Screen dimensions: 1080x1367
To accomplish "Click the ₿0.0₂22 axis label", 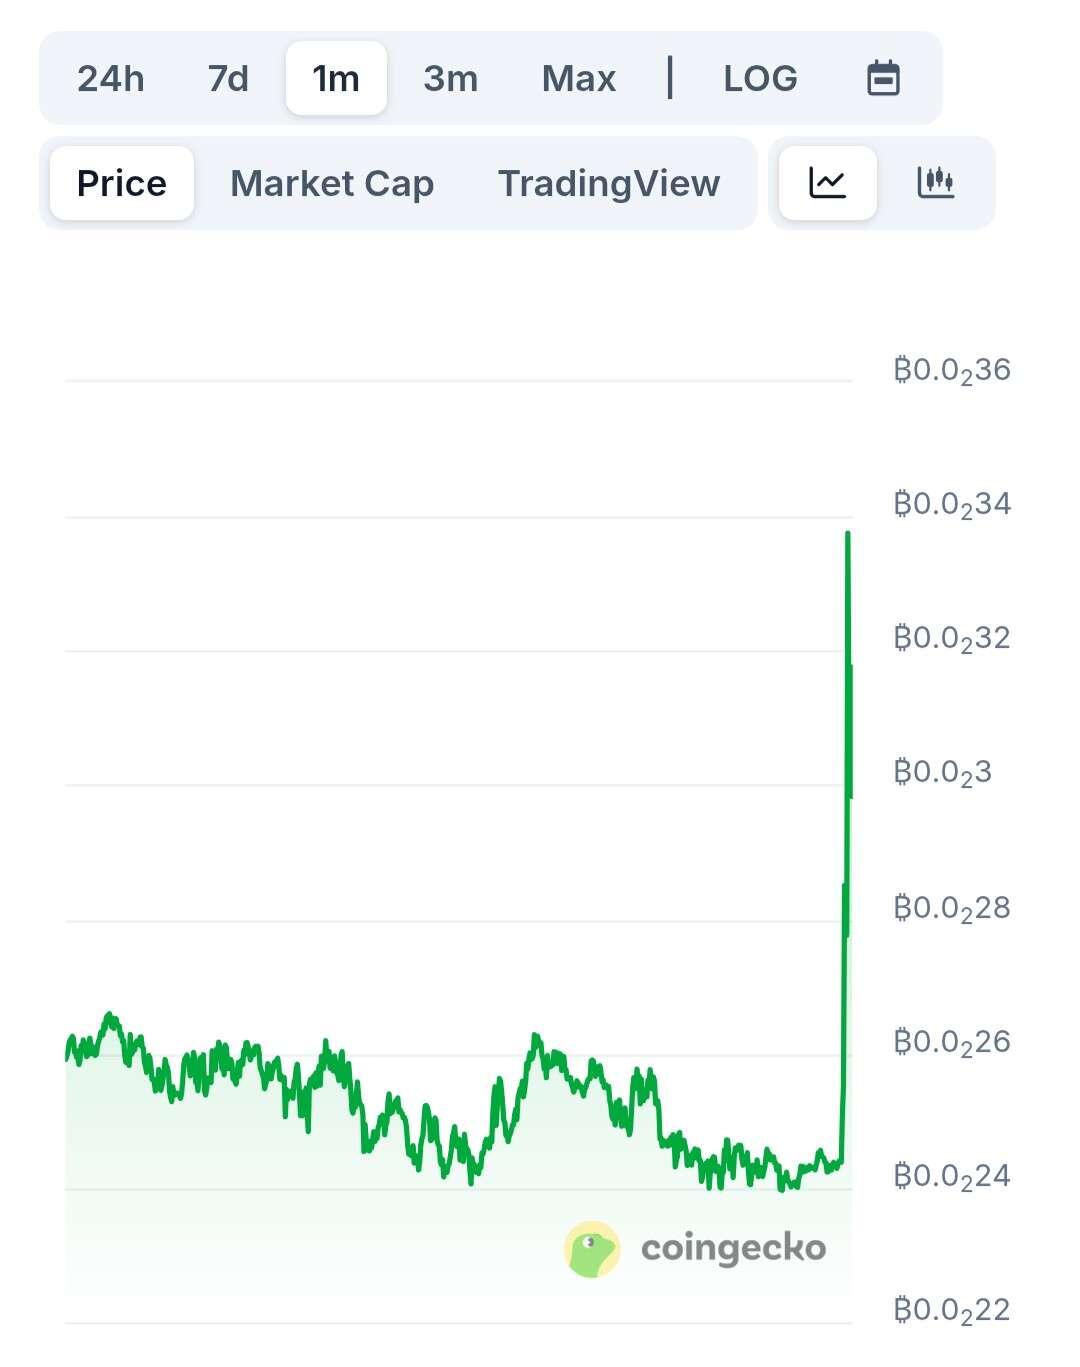I will pos(952,1310).
